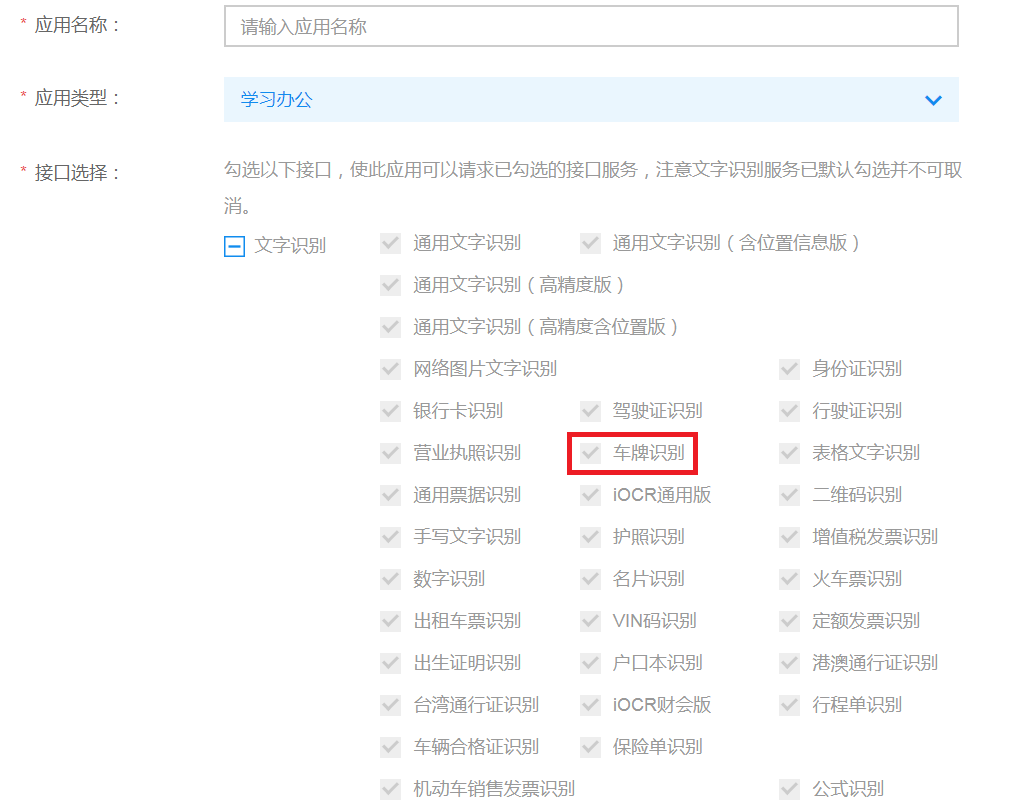Viewport: 1036px width, 810px height.
Task: Click the 应用类型 field label
Action: pos(77,98)
